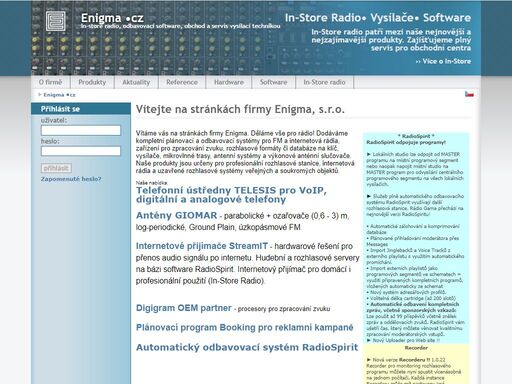Click the Czech flag language icon
This screenshot has height=384, width=512.
click(x=469, y=94)
